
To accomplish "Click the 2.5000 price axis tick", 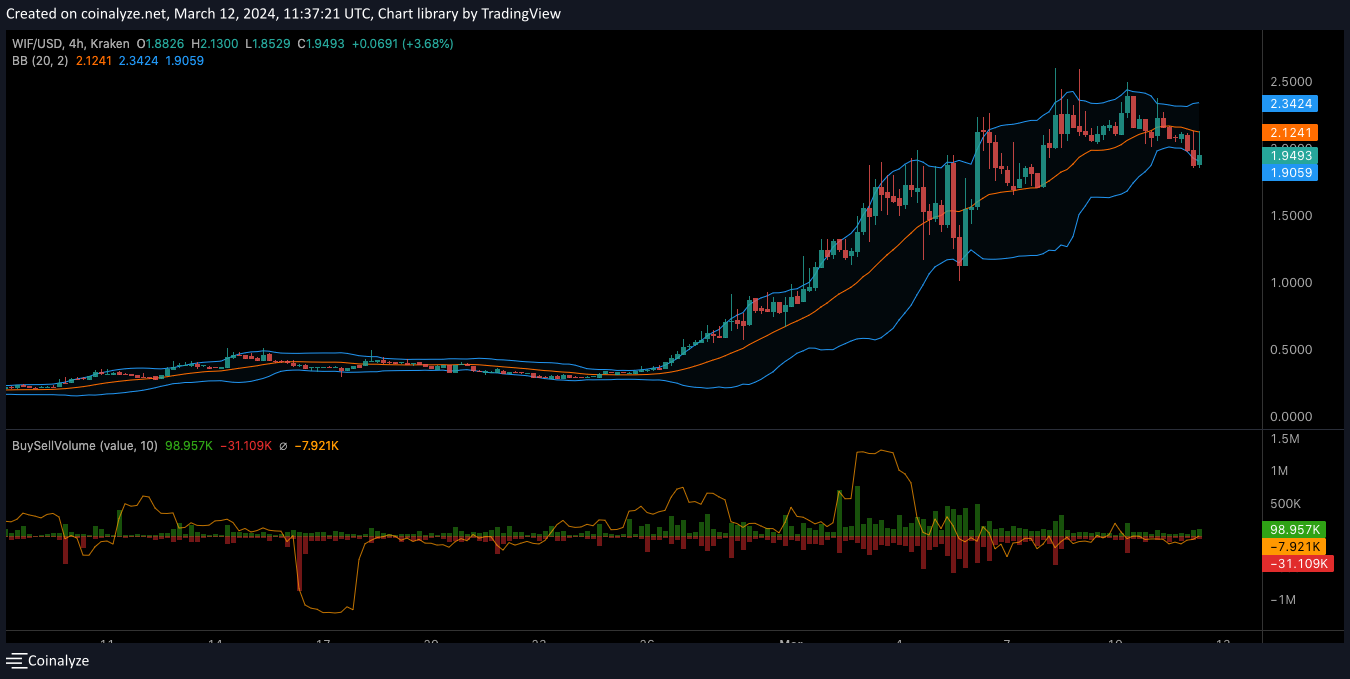I will tap(1291, 81).
